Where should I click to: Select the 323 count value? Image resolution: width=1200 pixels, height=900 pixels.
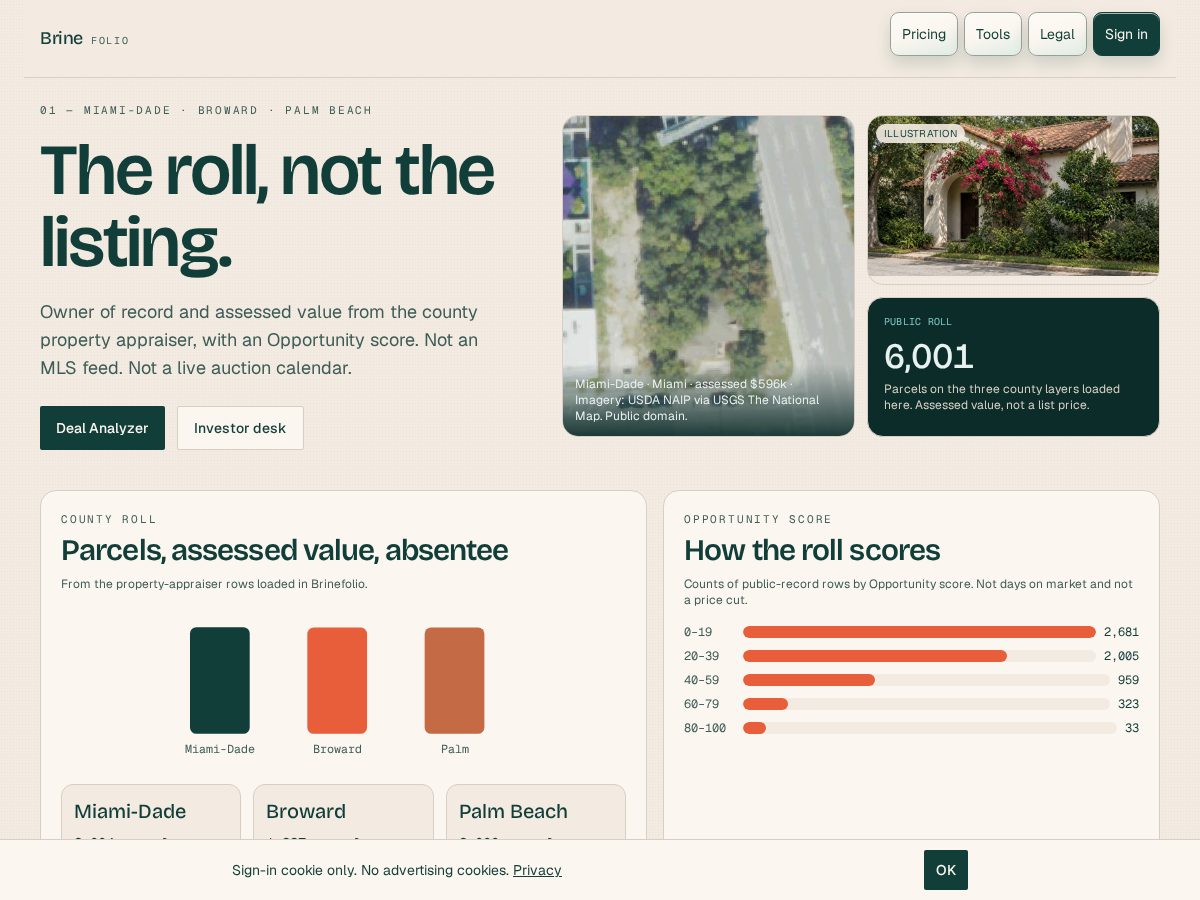[1128, 704]
